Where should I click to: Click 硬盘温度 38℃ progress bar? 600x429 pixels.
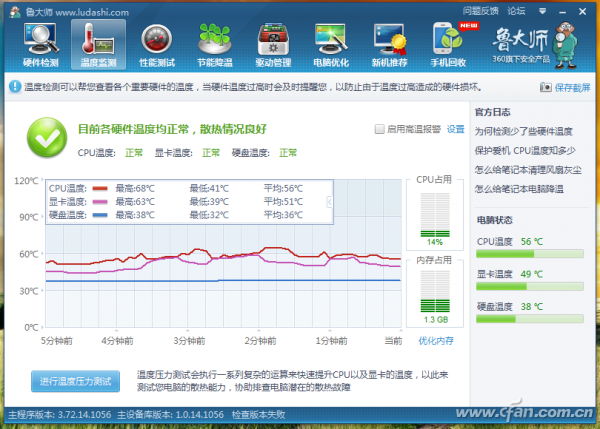pos(530,319)
